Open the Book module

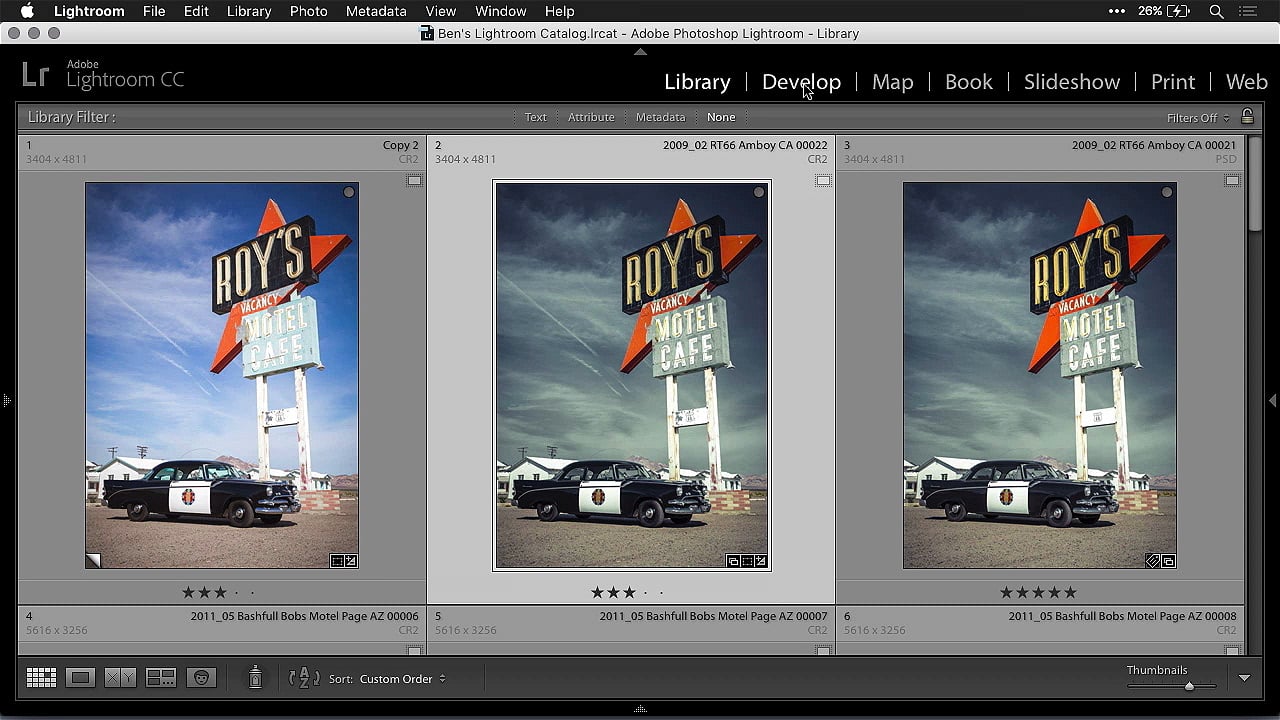(969, 82)
